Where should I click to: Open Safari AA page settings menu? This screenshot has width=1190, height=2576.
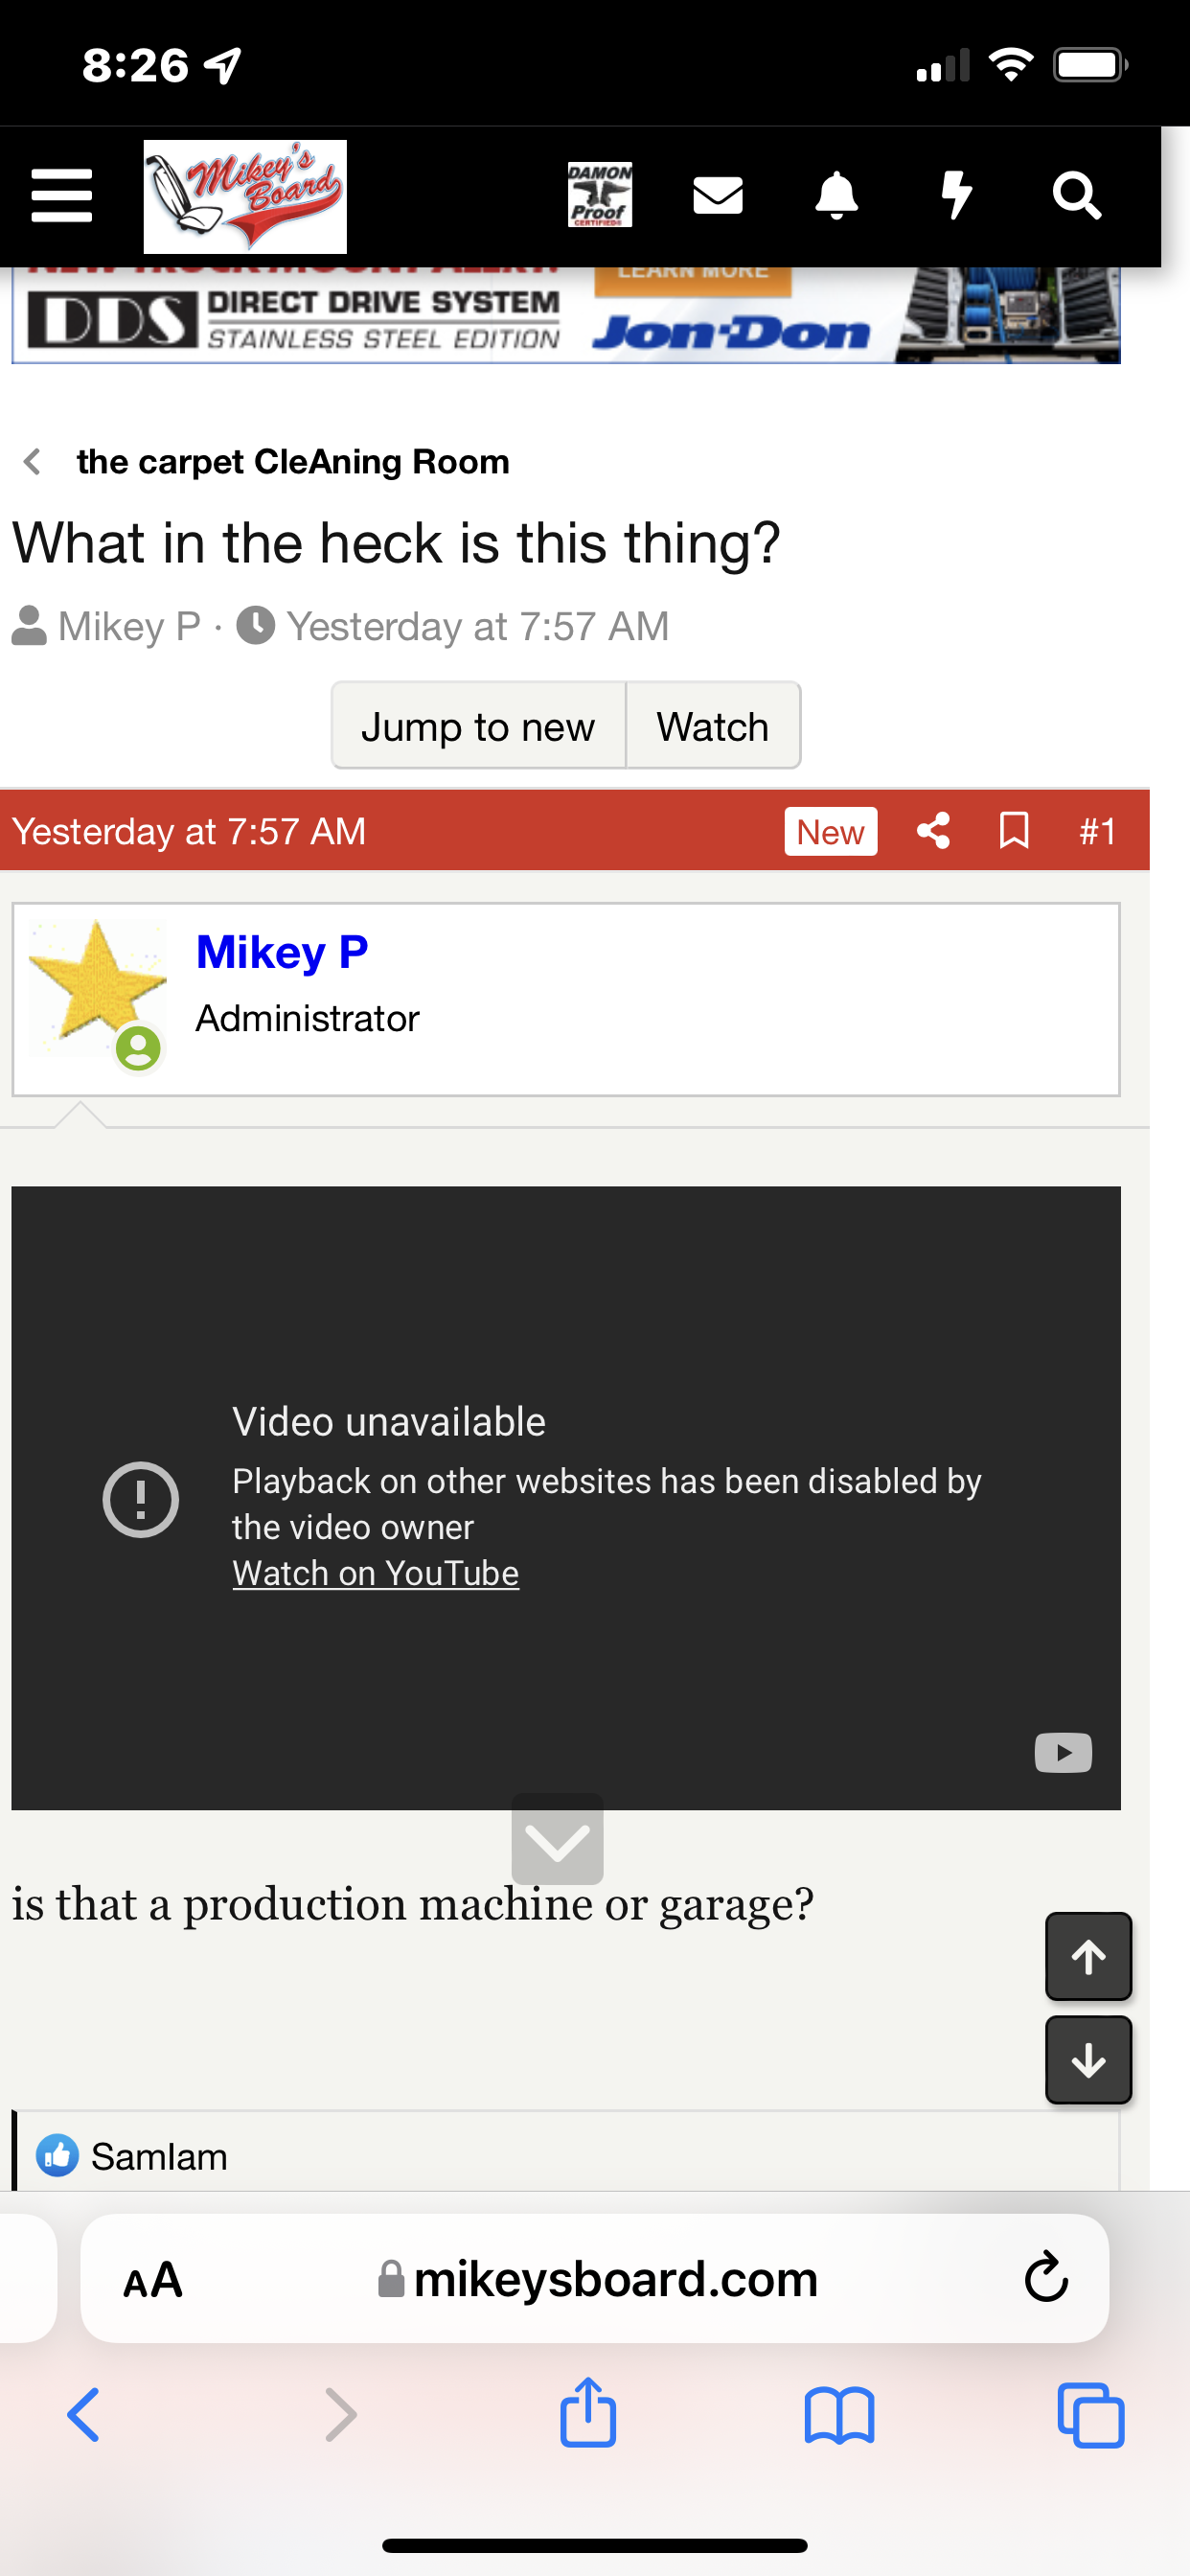point(153,2281)
